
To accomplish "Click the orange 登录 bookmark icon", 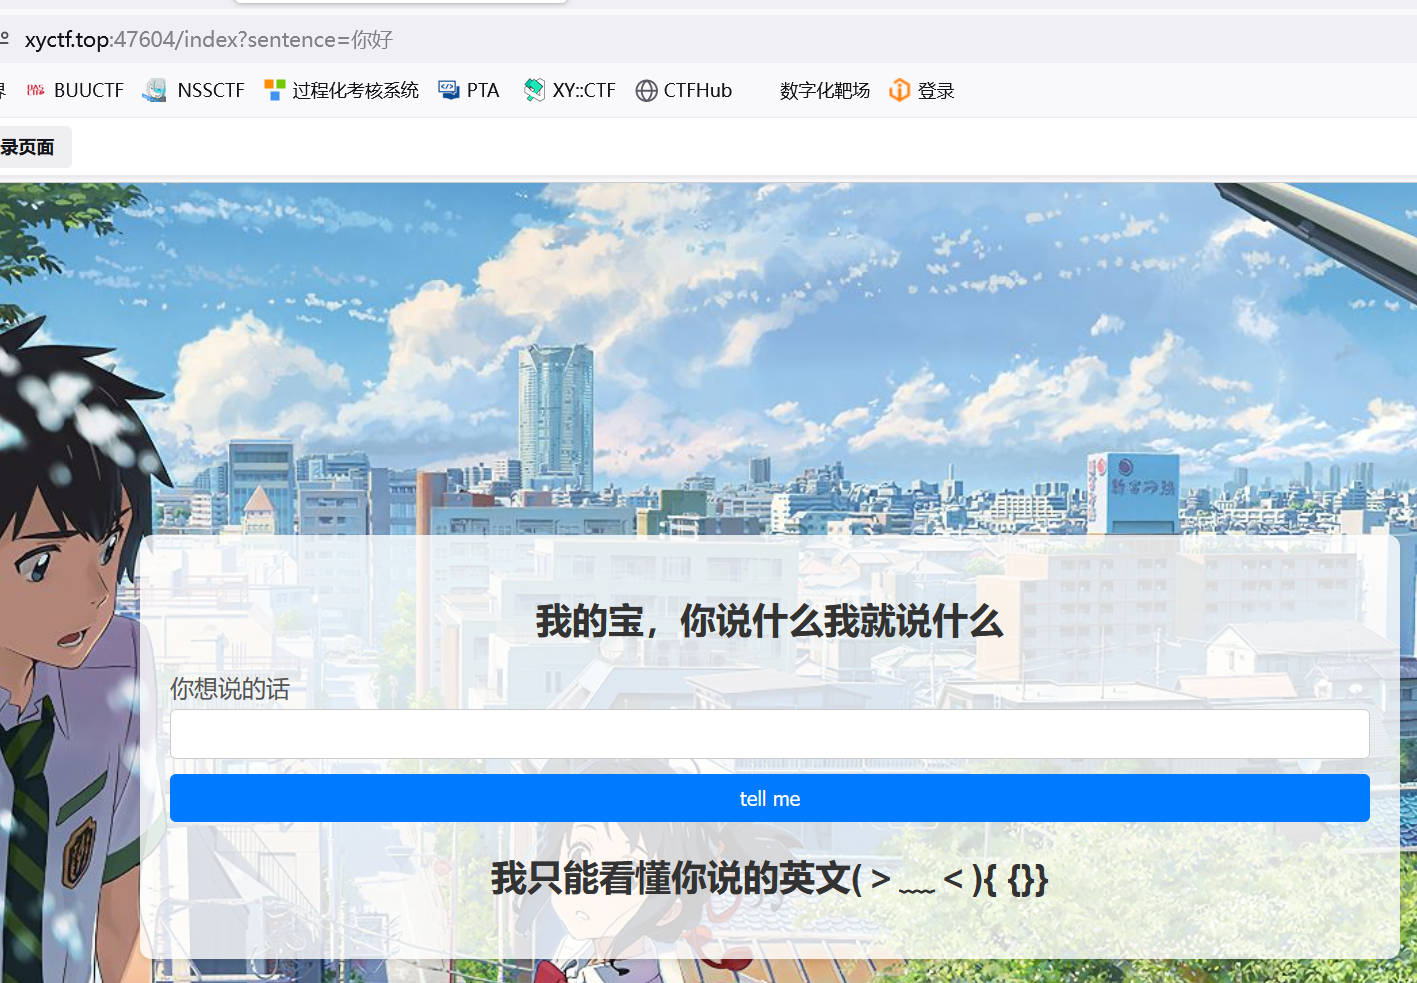I will pyautogui.click(x=900, y=91).
